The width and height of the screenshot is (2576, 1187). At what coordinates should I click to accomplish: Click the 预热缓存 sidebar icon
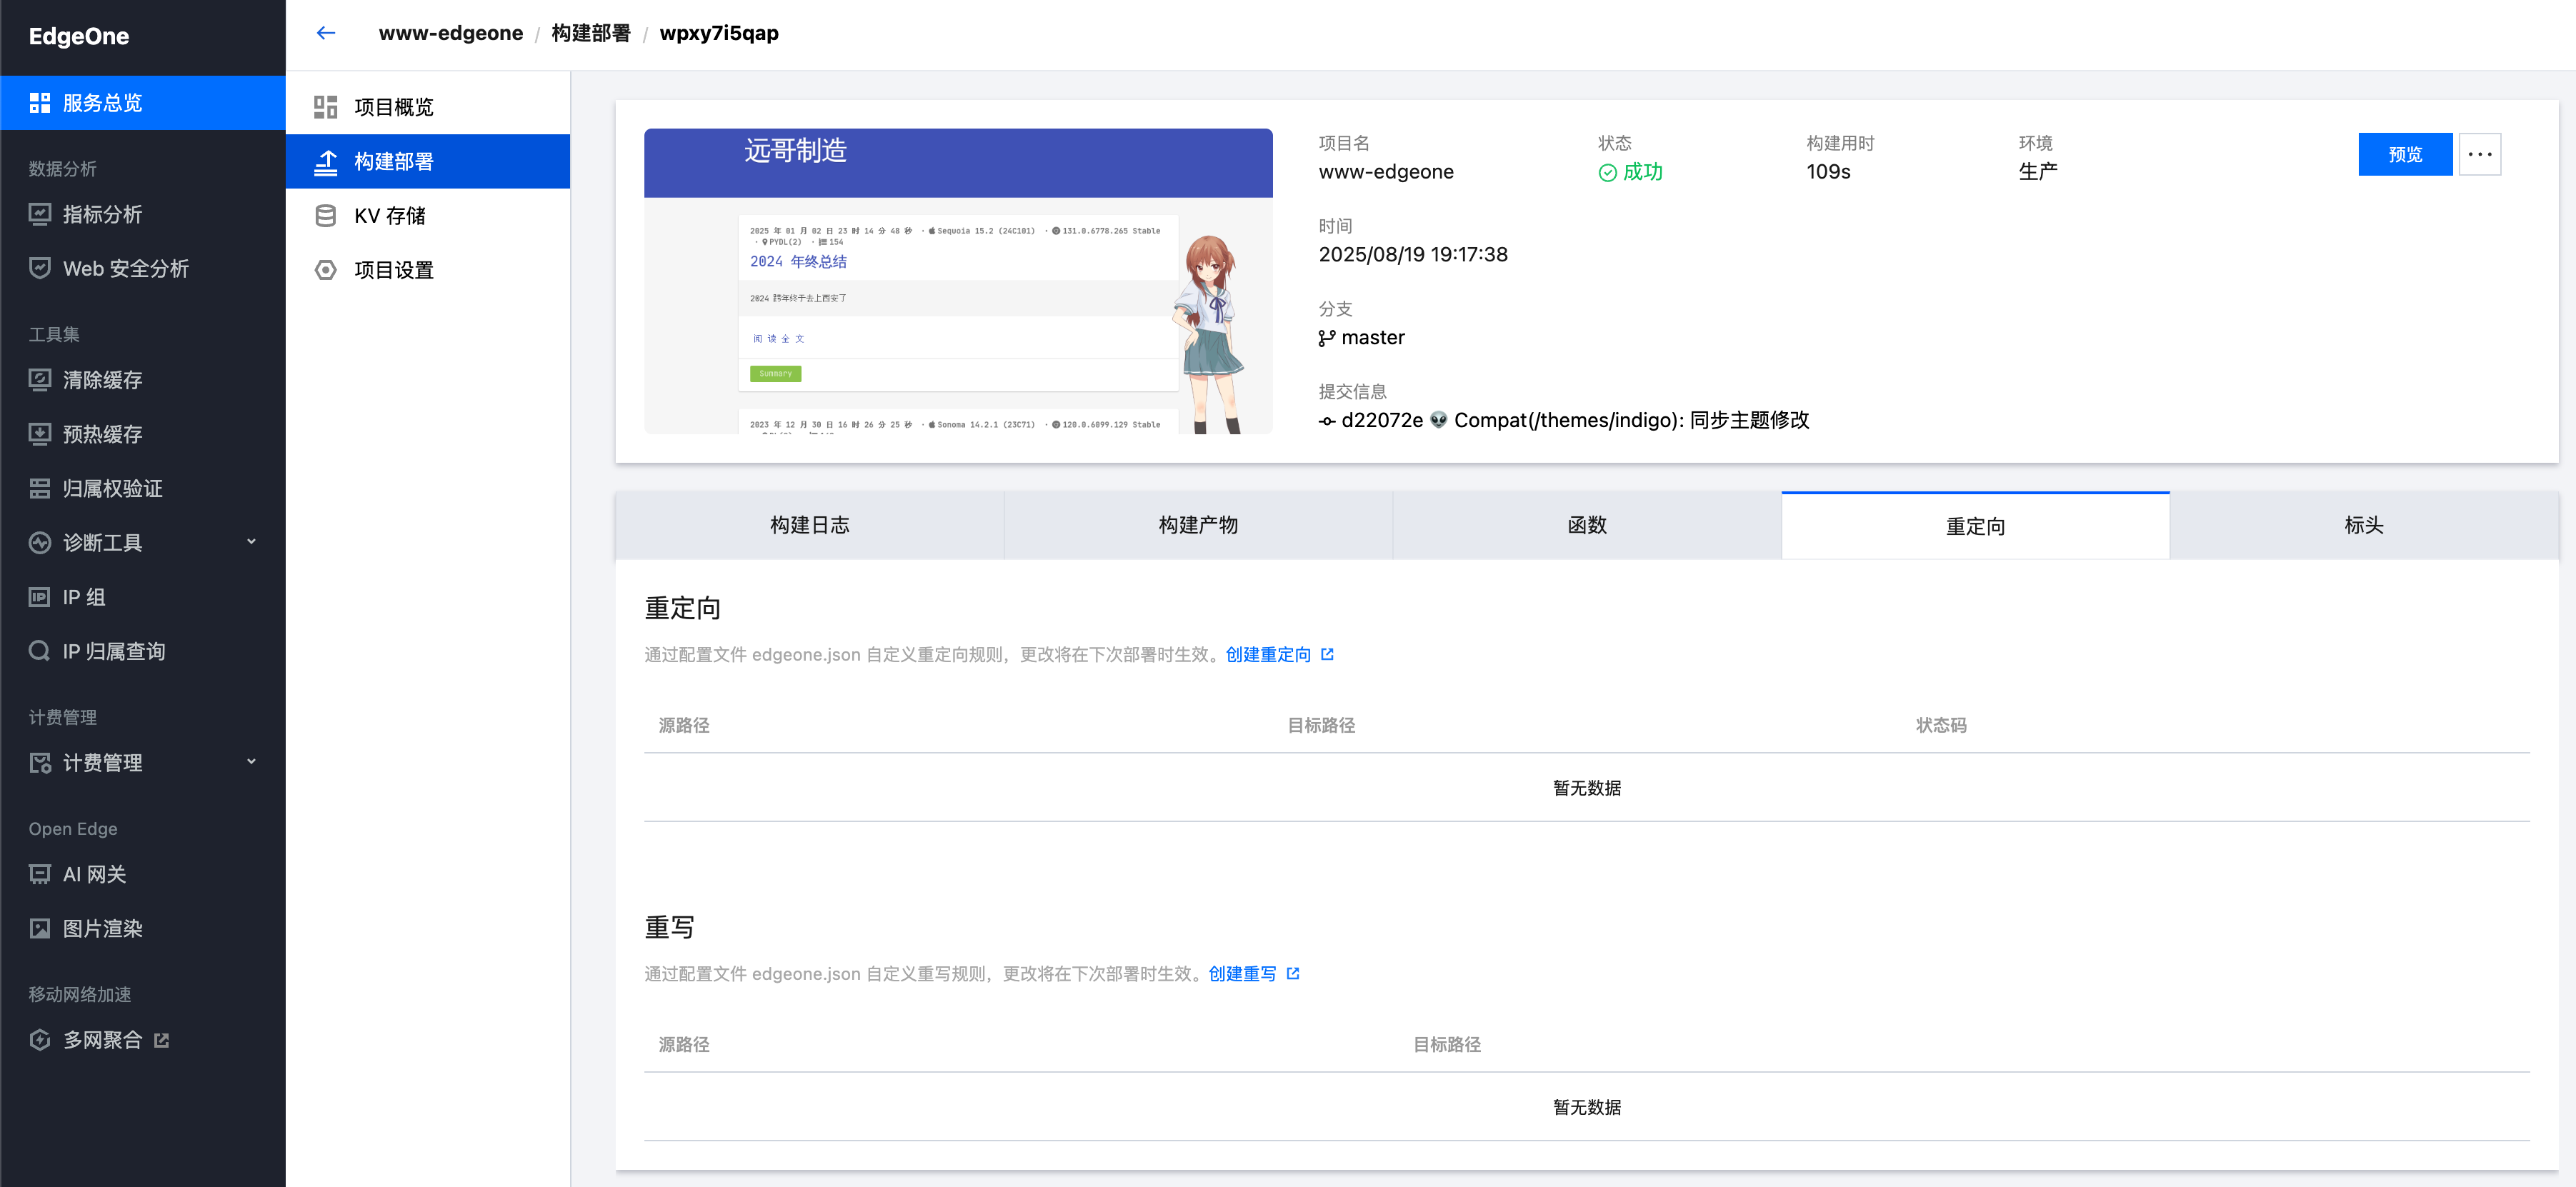point(40,434)
